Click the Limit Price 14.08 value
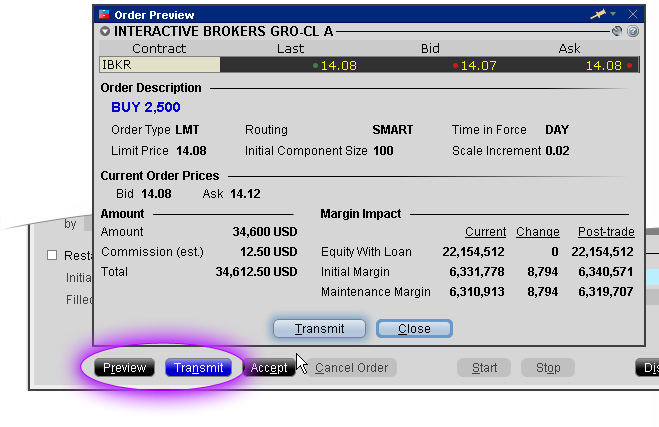 [191, 151]
